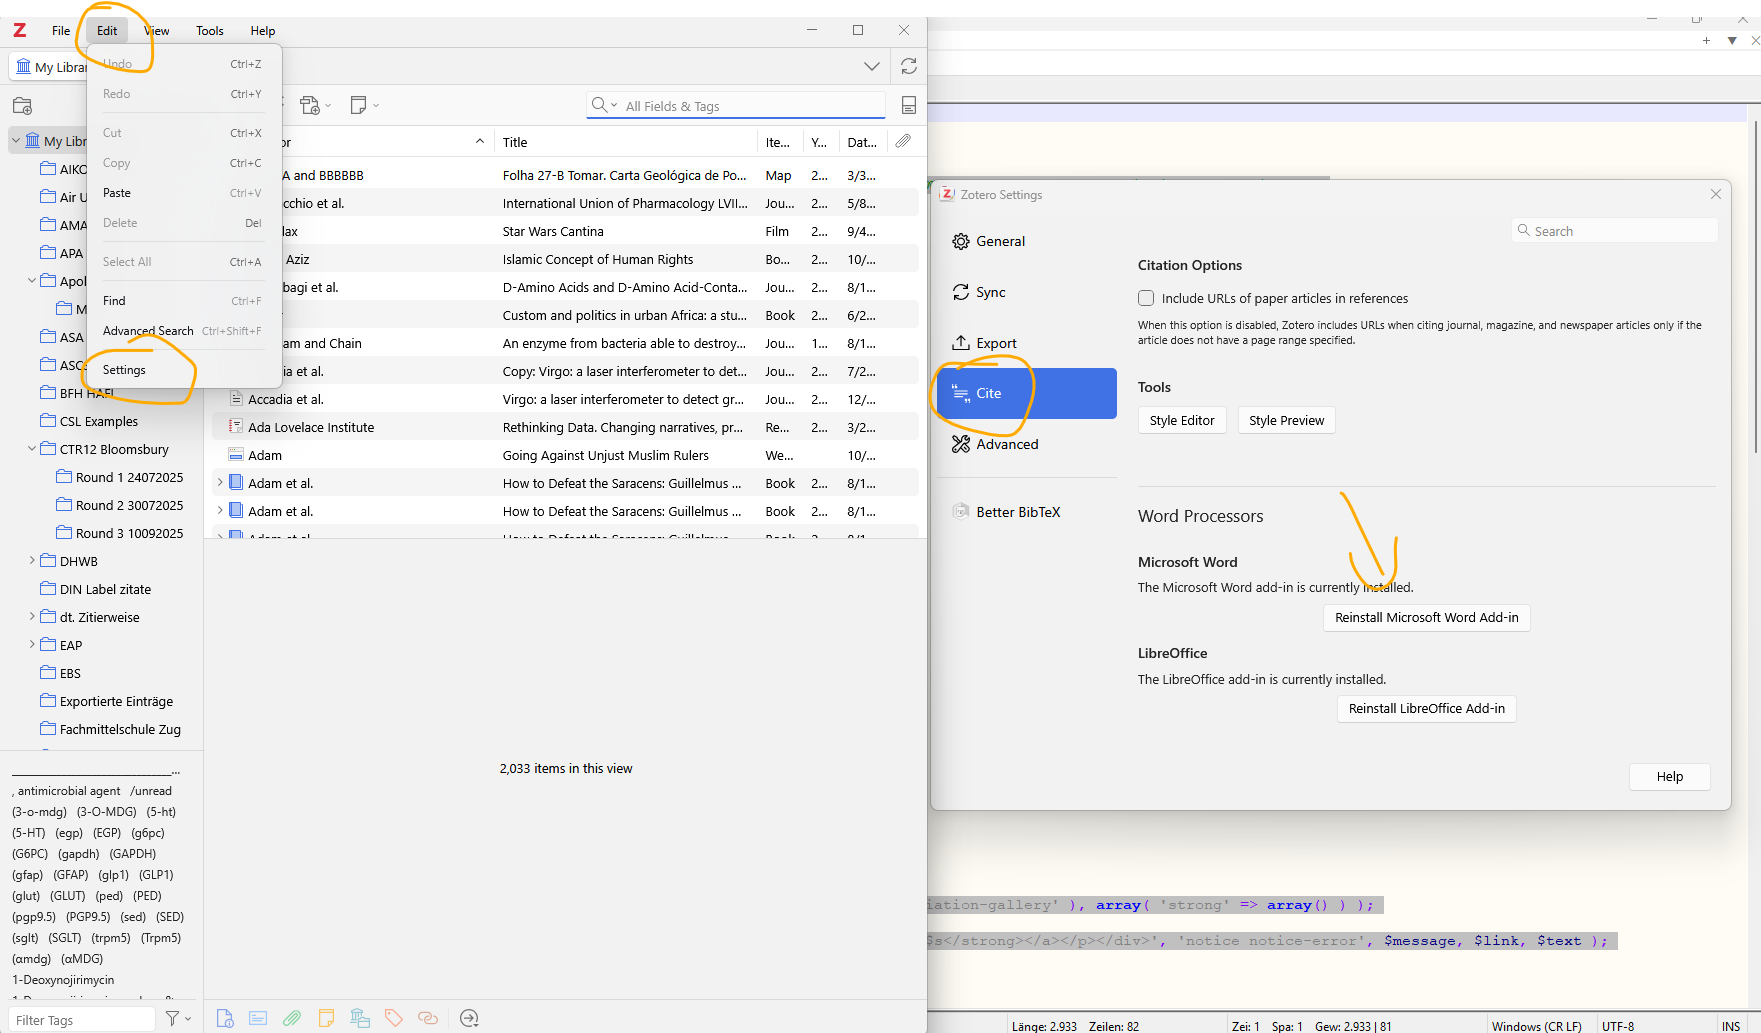This screenshot has height=1033, width=1761.
Task: Click the Settings Search field
Action: pos(1614,231)
